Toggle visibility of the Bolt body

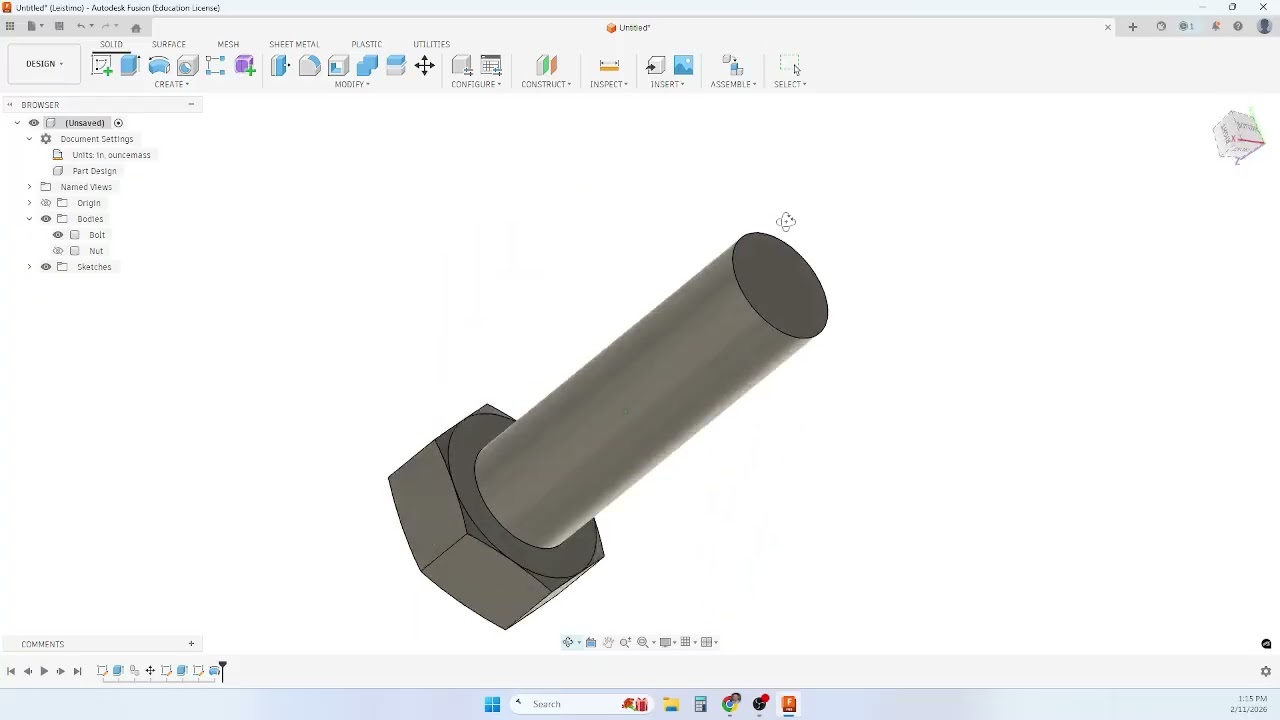[58, 235]
